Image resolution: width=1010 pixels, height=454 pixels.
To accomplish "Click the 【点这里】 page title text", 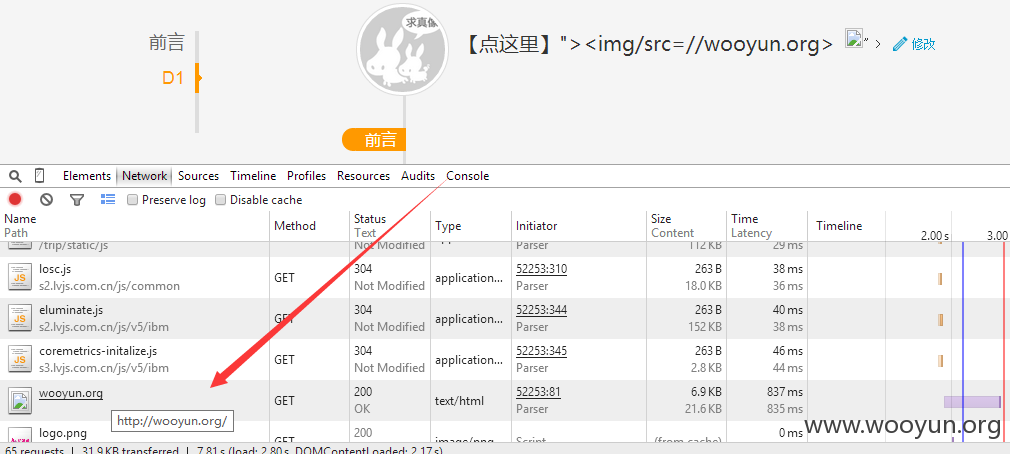I will (x=511, y=44).
